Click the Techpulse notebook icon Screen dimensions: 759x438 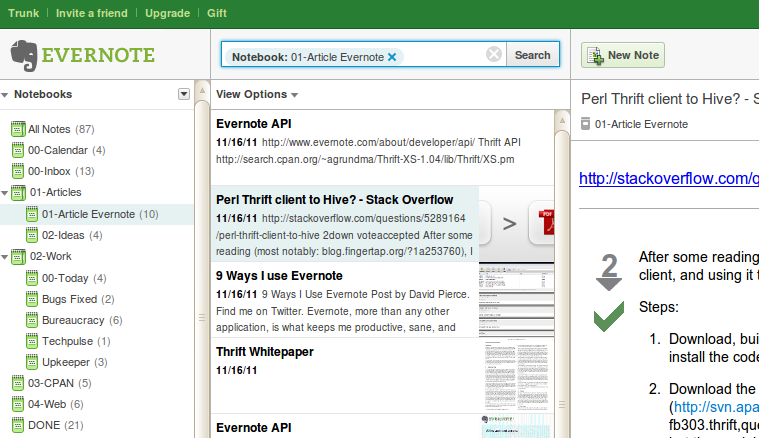pyautogui.click(x=32, y=342)
